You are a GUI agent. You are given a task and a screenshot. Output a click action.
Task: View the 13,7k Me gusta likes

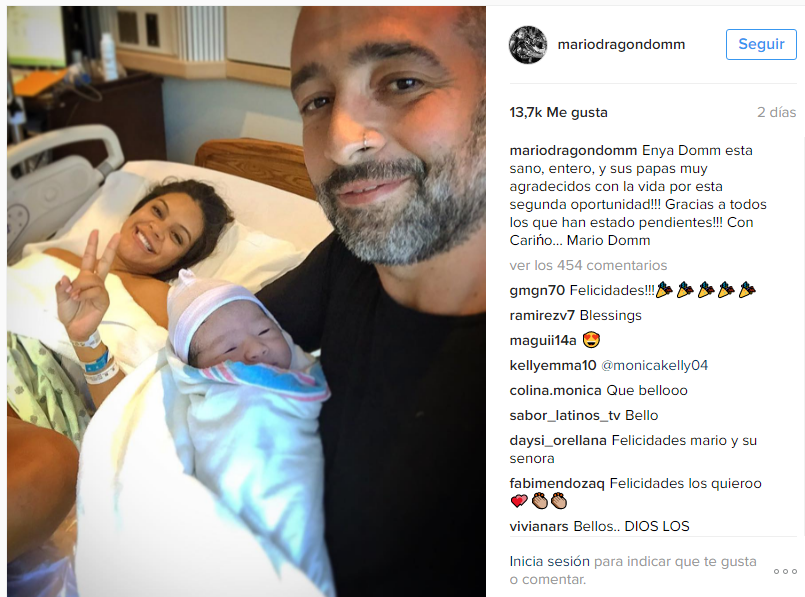(x=558, y=112)
